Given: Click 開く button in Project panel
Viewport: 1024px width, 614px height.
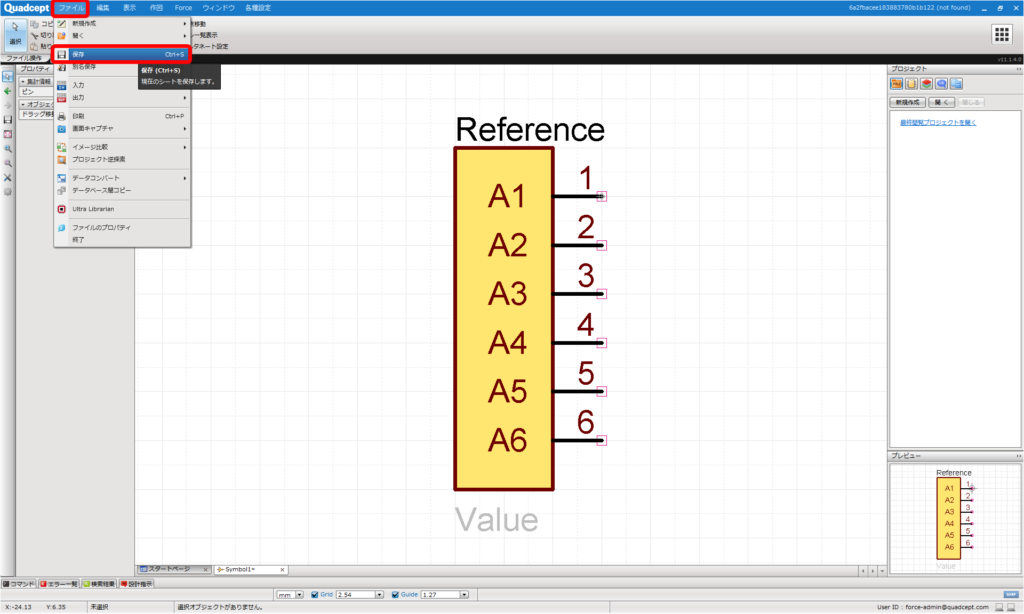Looking at the screenshot, I should pos(942,103).
